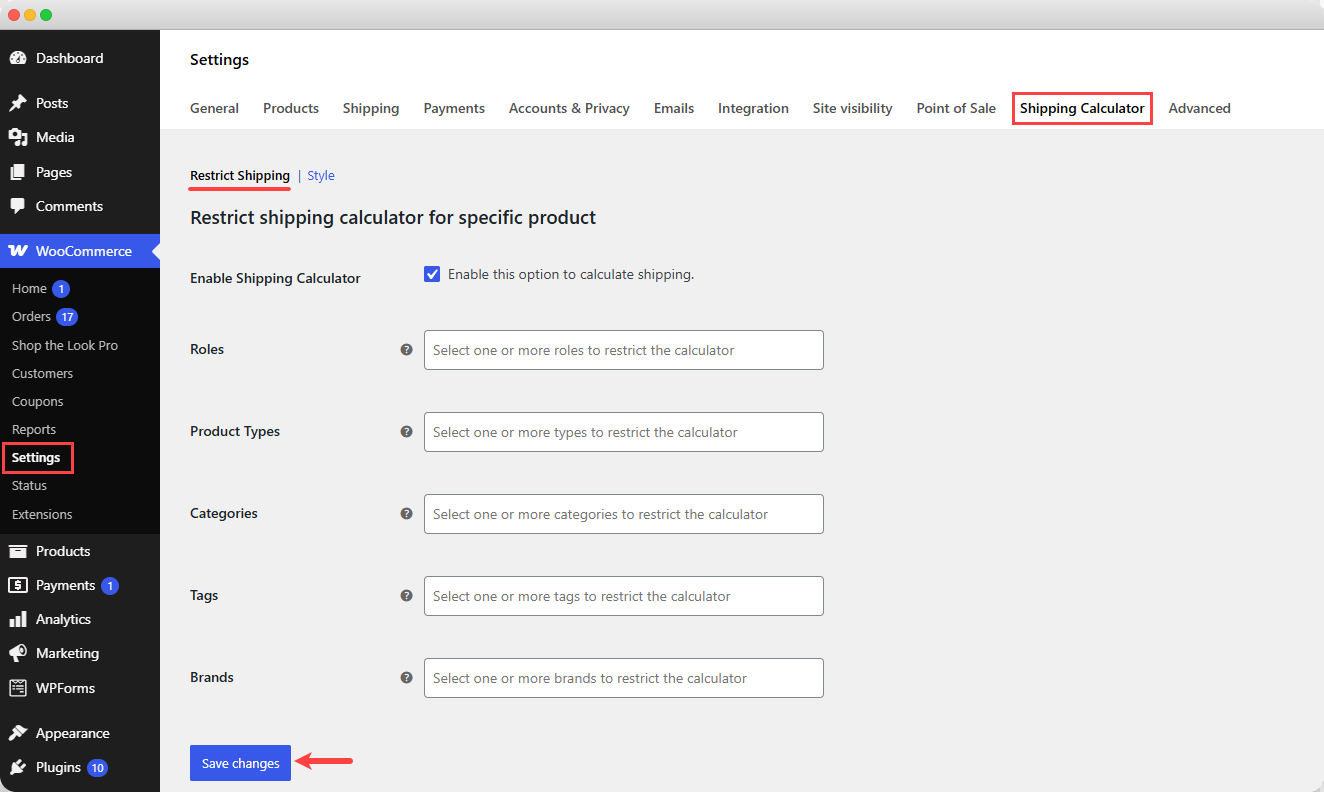
Task: Click the Plugins plug icon
Action: (x=18, y=767)
